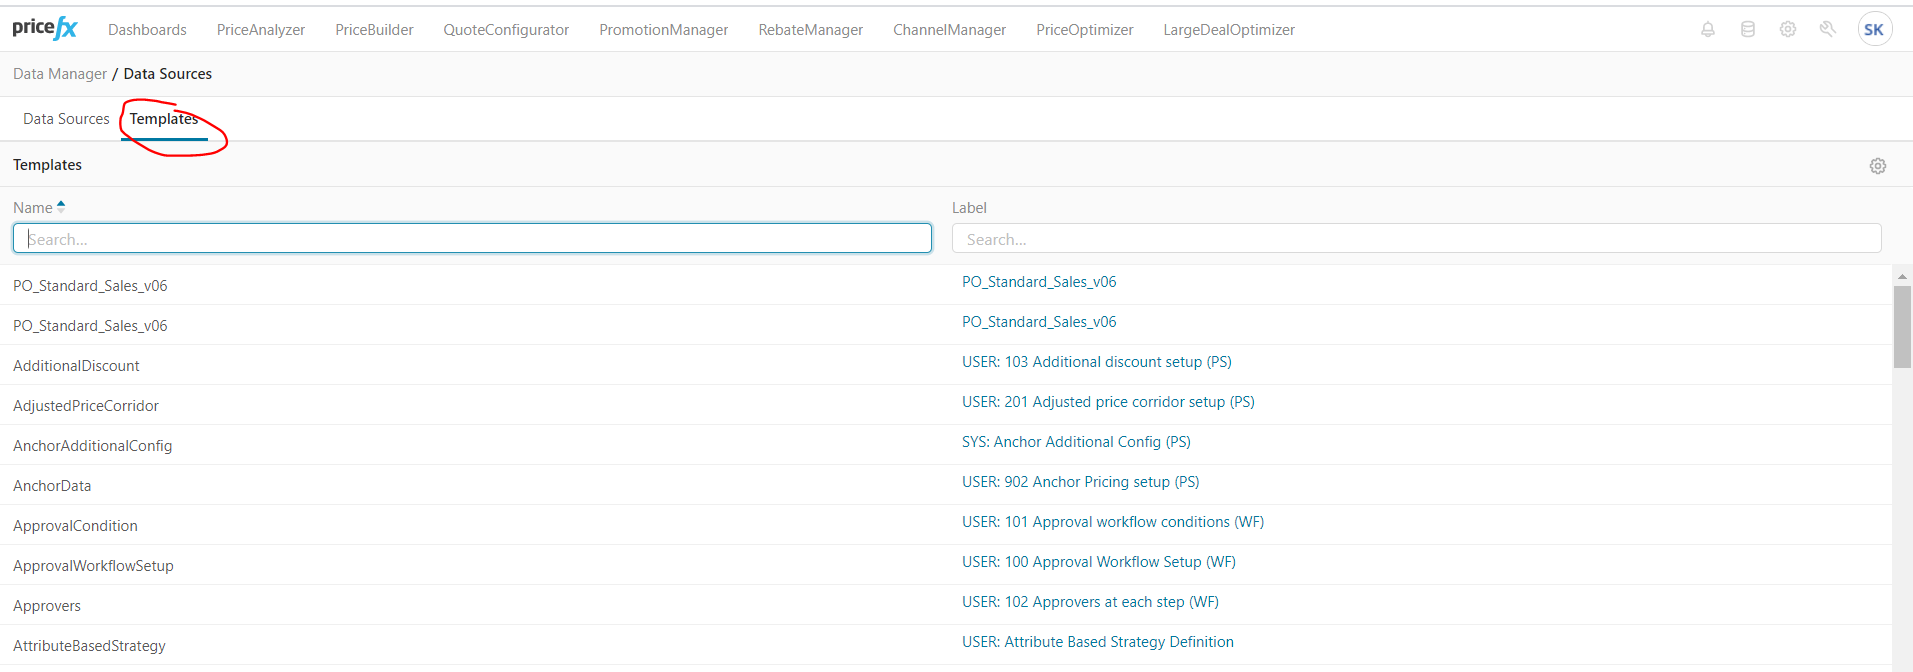
Task: Click the database icon in header
Action: tap(1748, 30)
